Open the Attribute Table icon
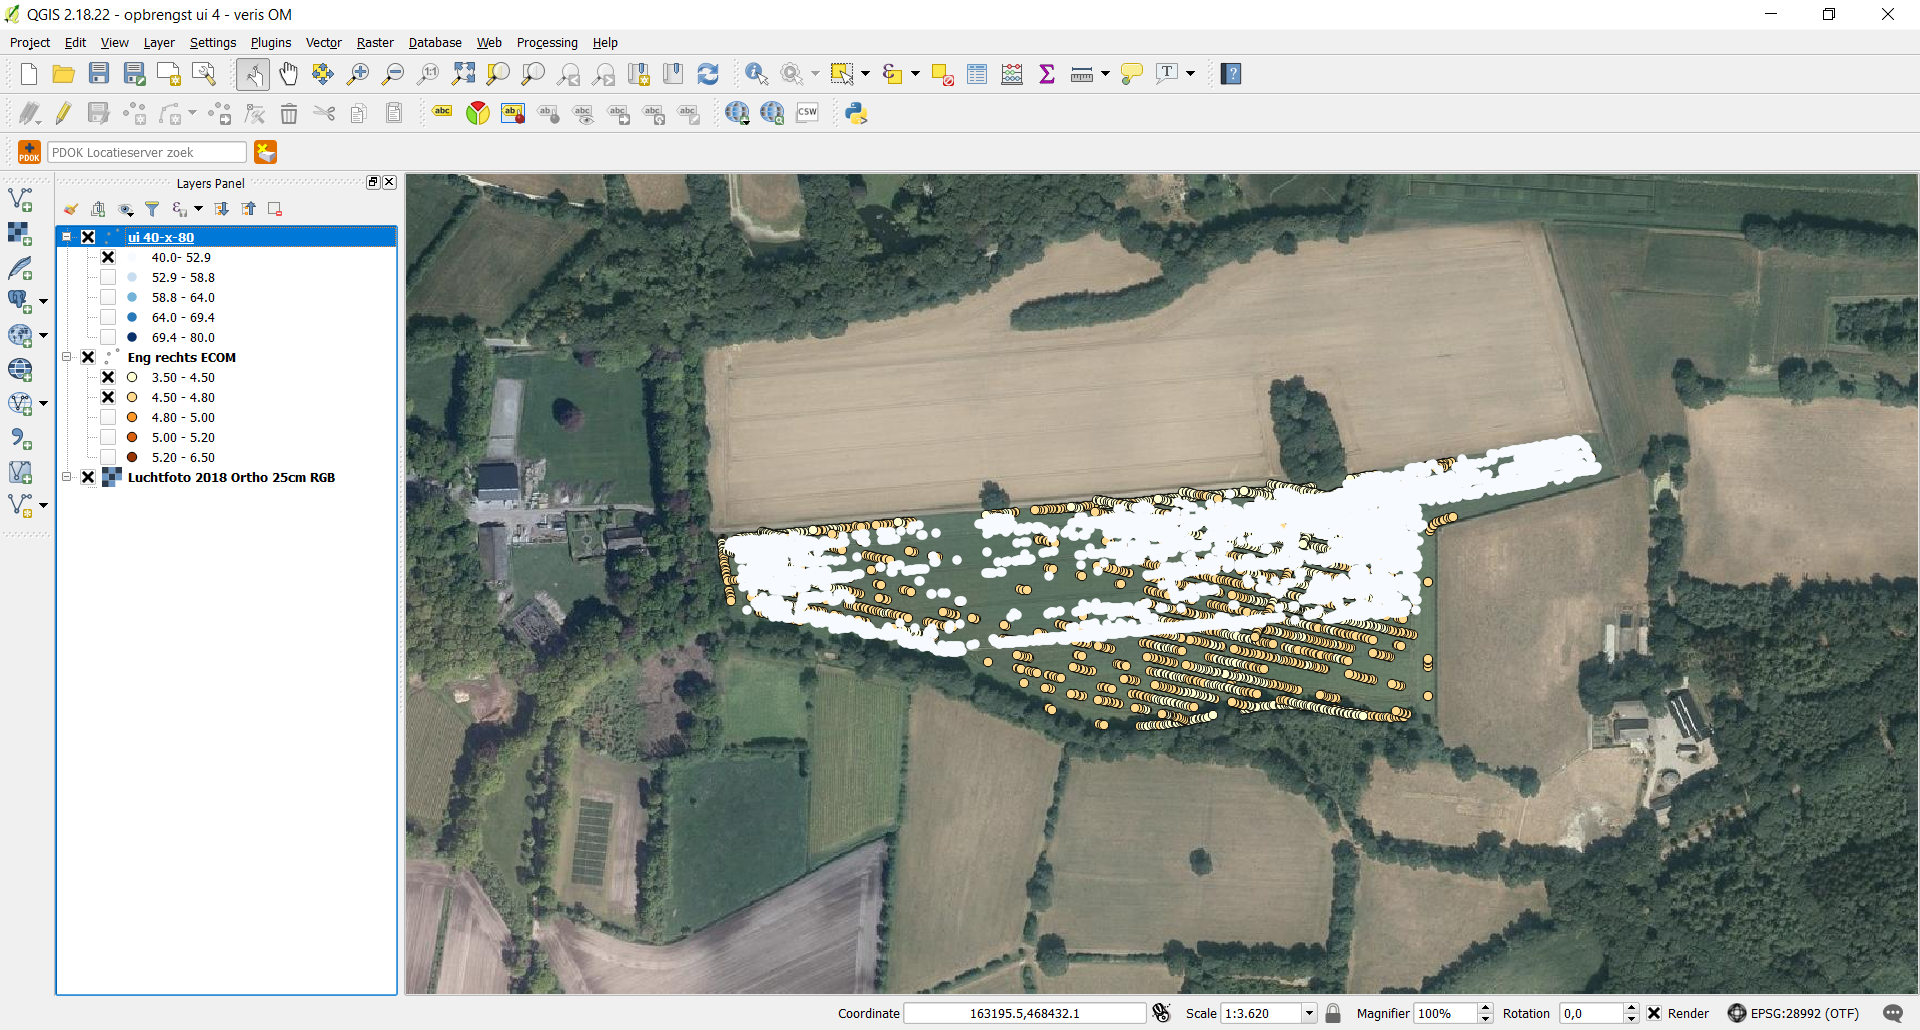The image size is (1920, 1030). coord(977,74)
